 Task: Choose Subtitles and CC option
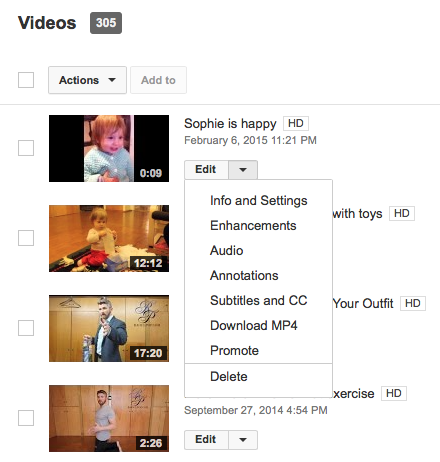pyautogui.click(x=258, y=301)
